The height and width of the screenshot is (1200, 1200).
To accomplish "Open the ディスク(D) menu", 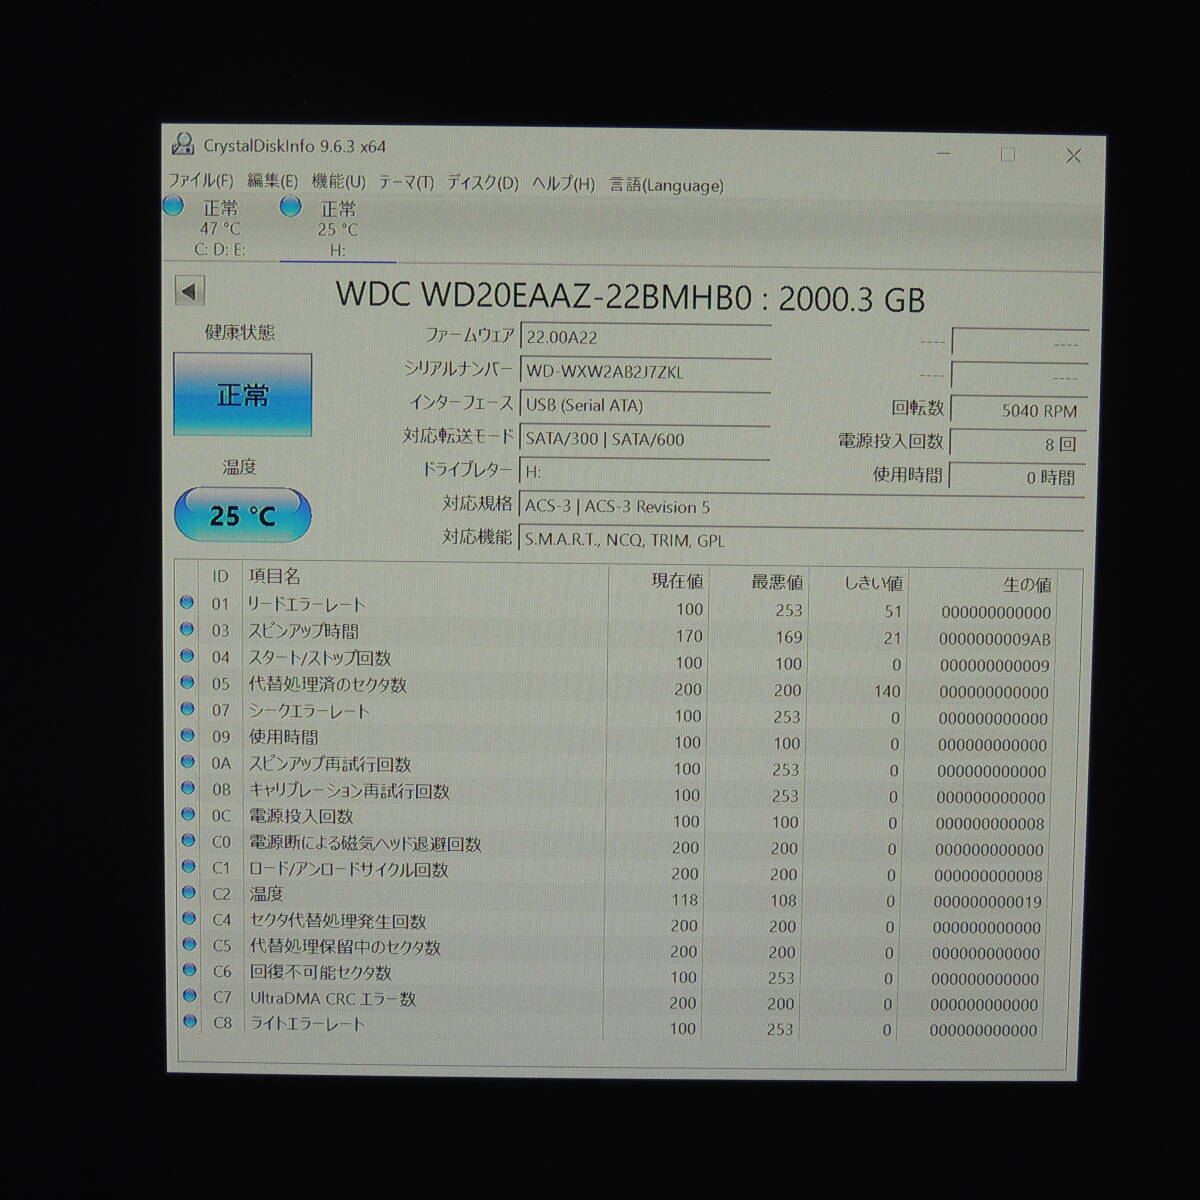I will point(483,183).
